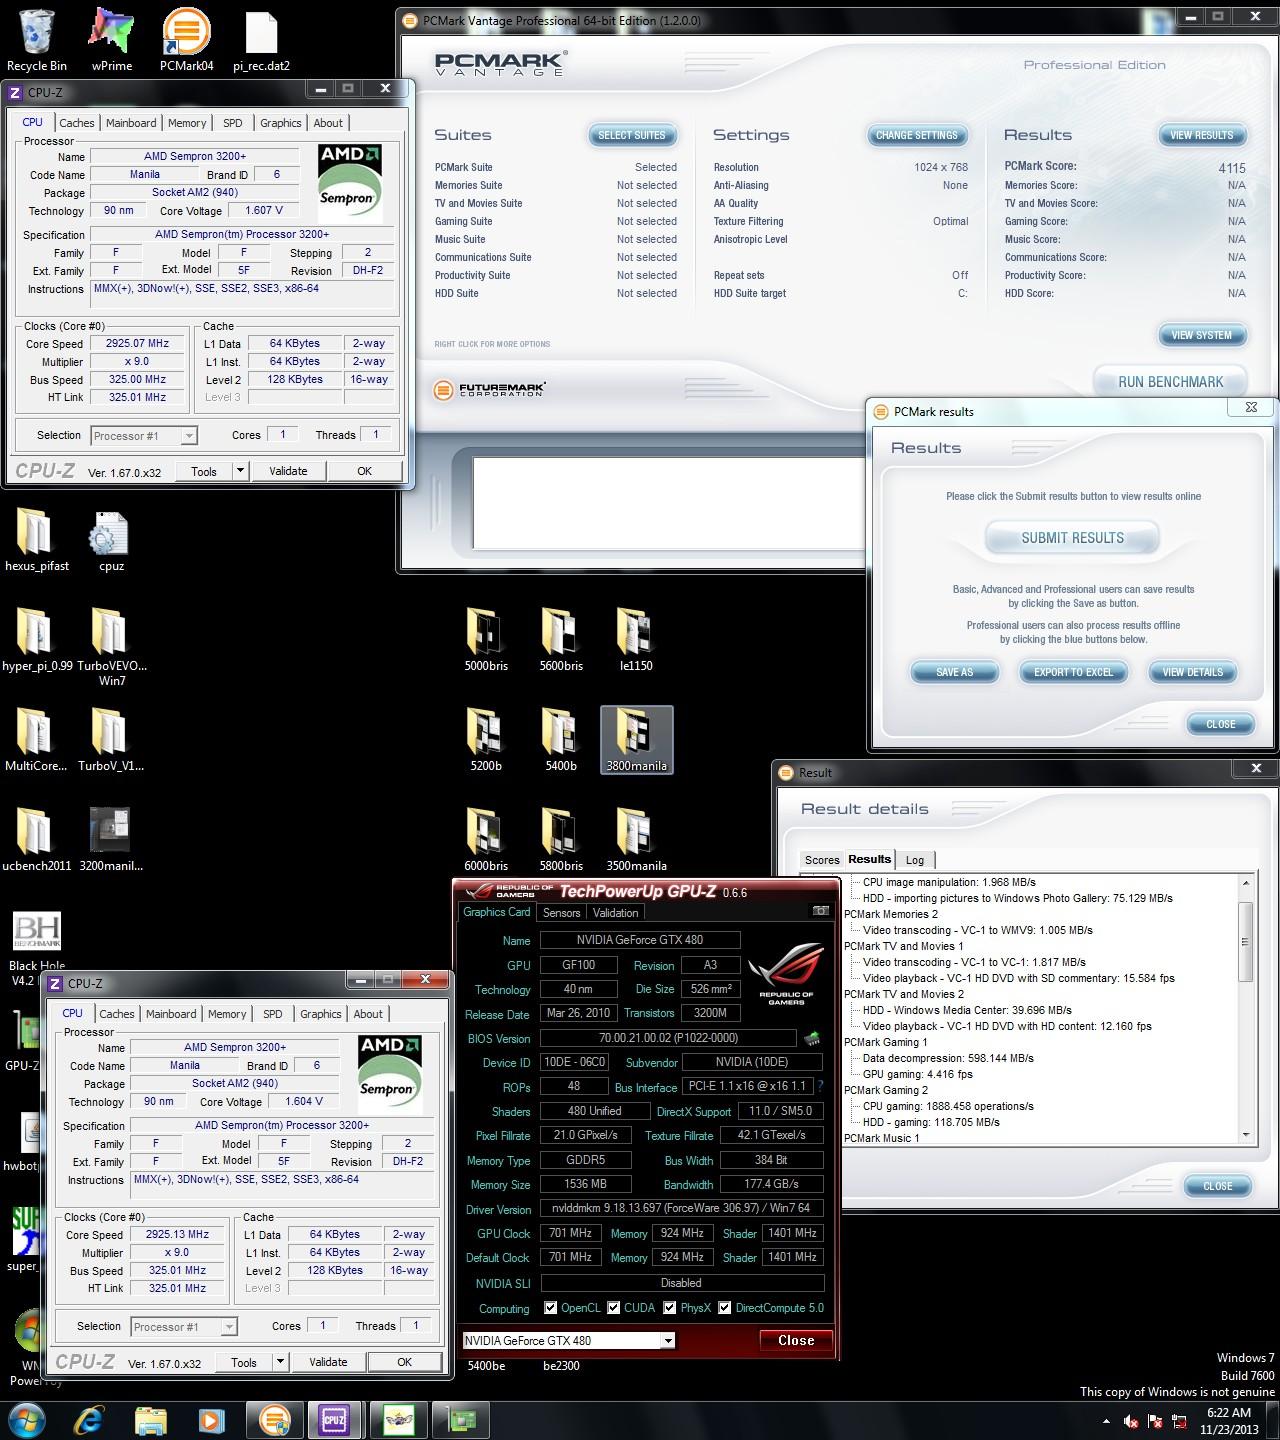The image size is (1280, 1440).
Task: Select the cpuz settings file icon
Action: click(x=111, y=540)
